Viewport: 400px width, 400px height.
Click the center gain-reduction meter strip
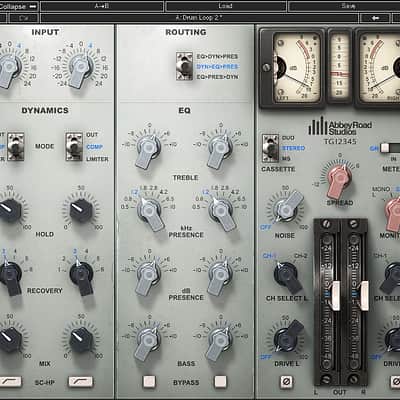(x=338, y=67)
